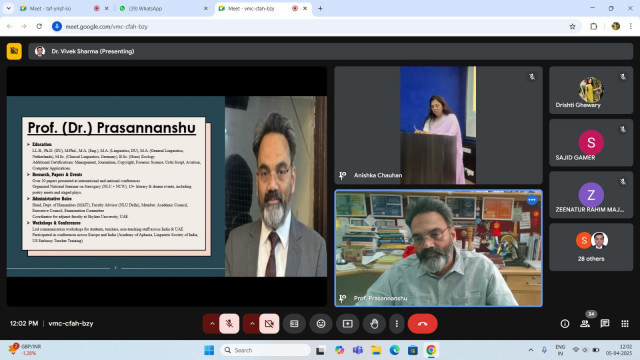
Task: Open Chrome extensions puzzle icon
Action: (x=593, y=27)
